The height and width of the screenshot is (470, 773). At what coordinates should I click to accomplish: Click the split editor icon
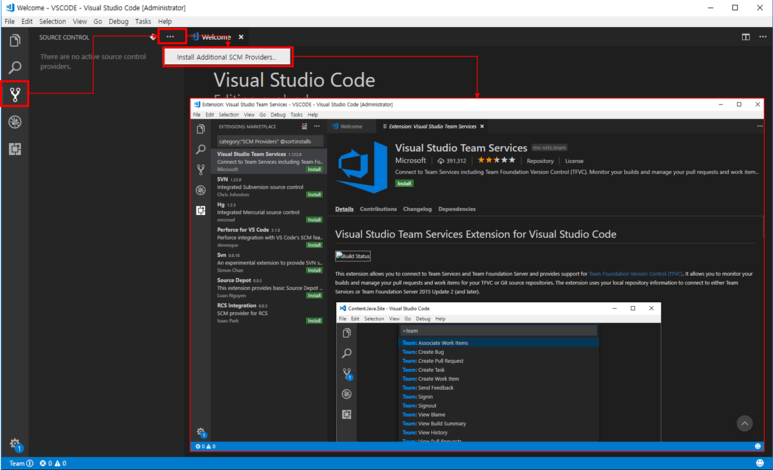coord(746,37)
